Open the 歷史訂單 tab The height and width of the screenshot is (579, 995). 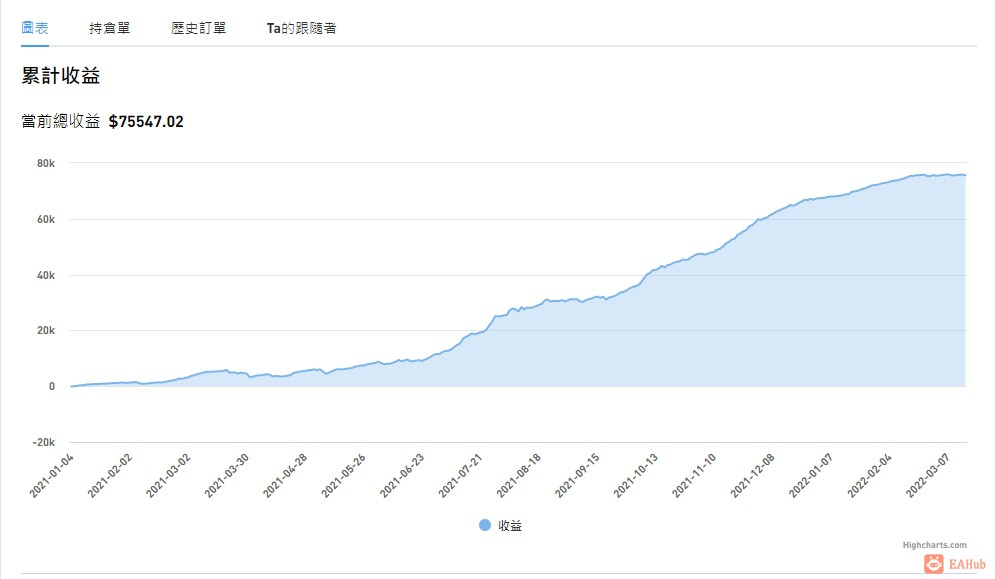199,28
